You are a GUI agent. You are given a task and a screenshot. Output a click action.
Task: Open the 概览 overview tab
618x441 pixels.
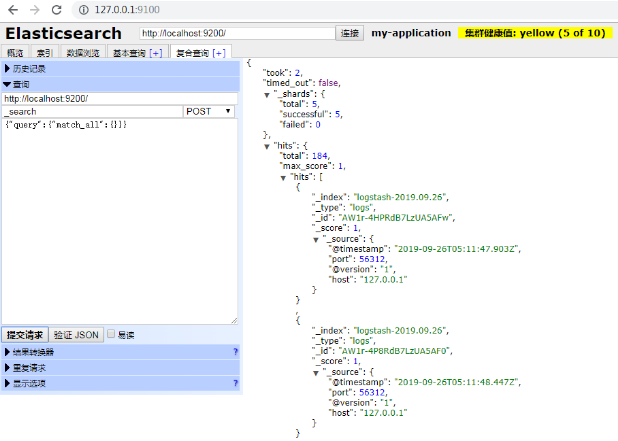coord(15,53)
